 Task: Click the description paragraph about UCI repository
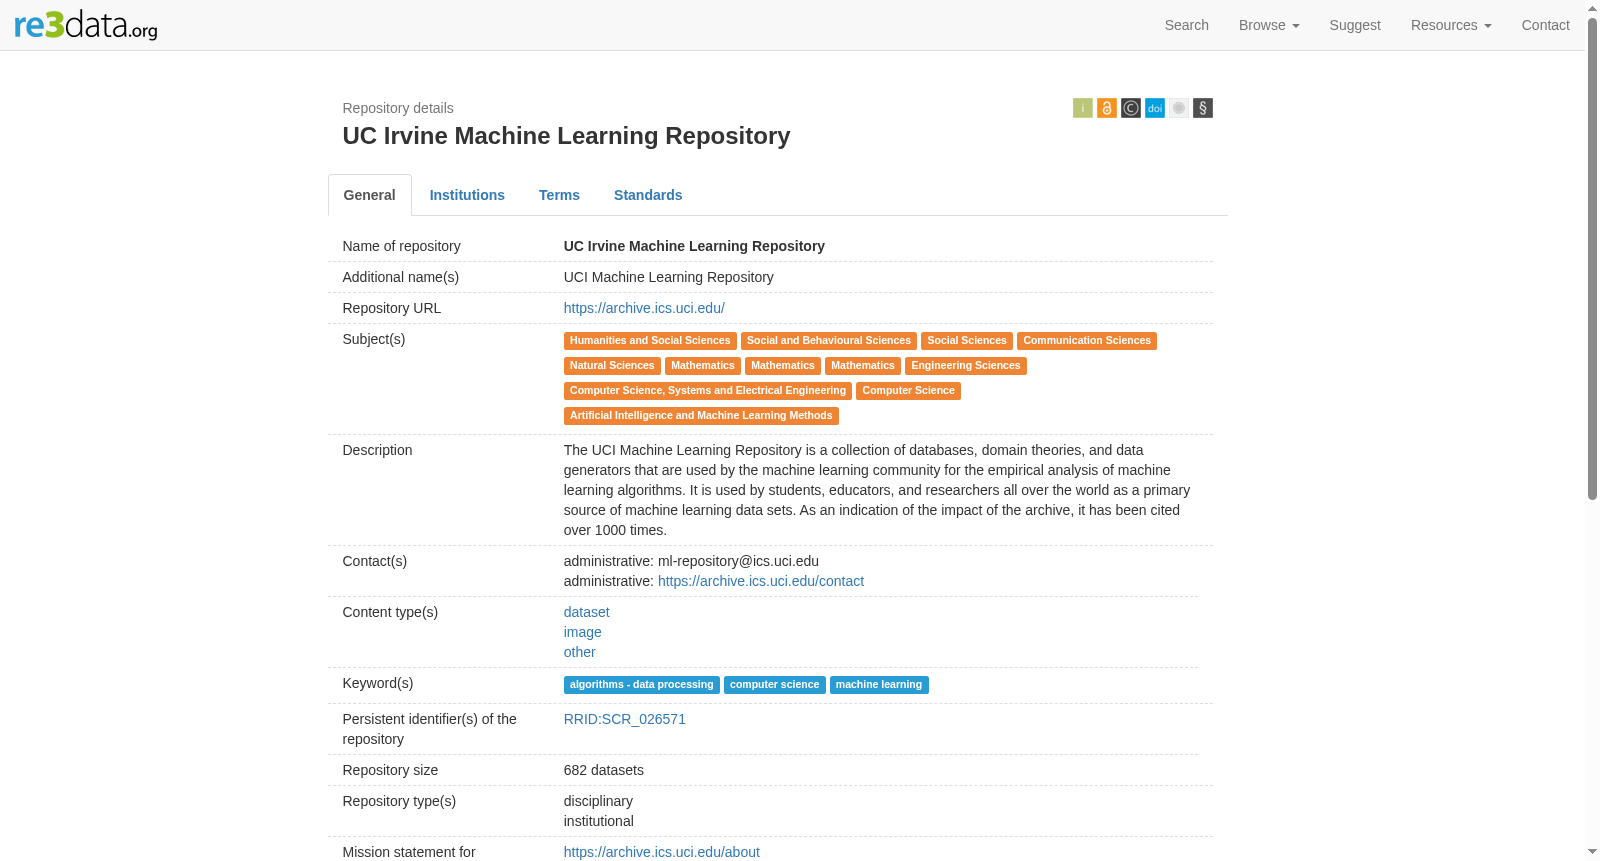coord(877,490)
